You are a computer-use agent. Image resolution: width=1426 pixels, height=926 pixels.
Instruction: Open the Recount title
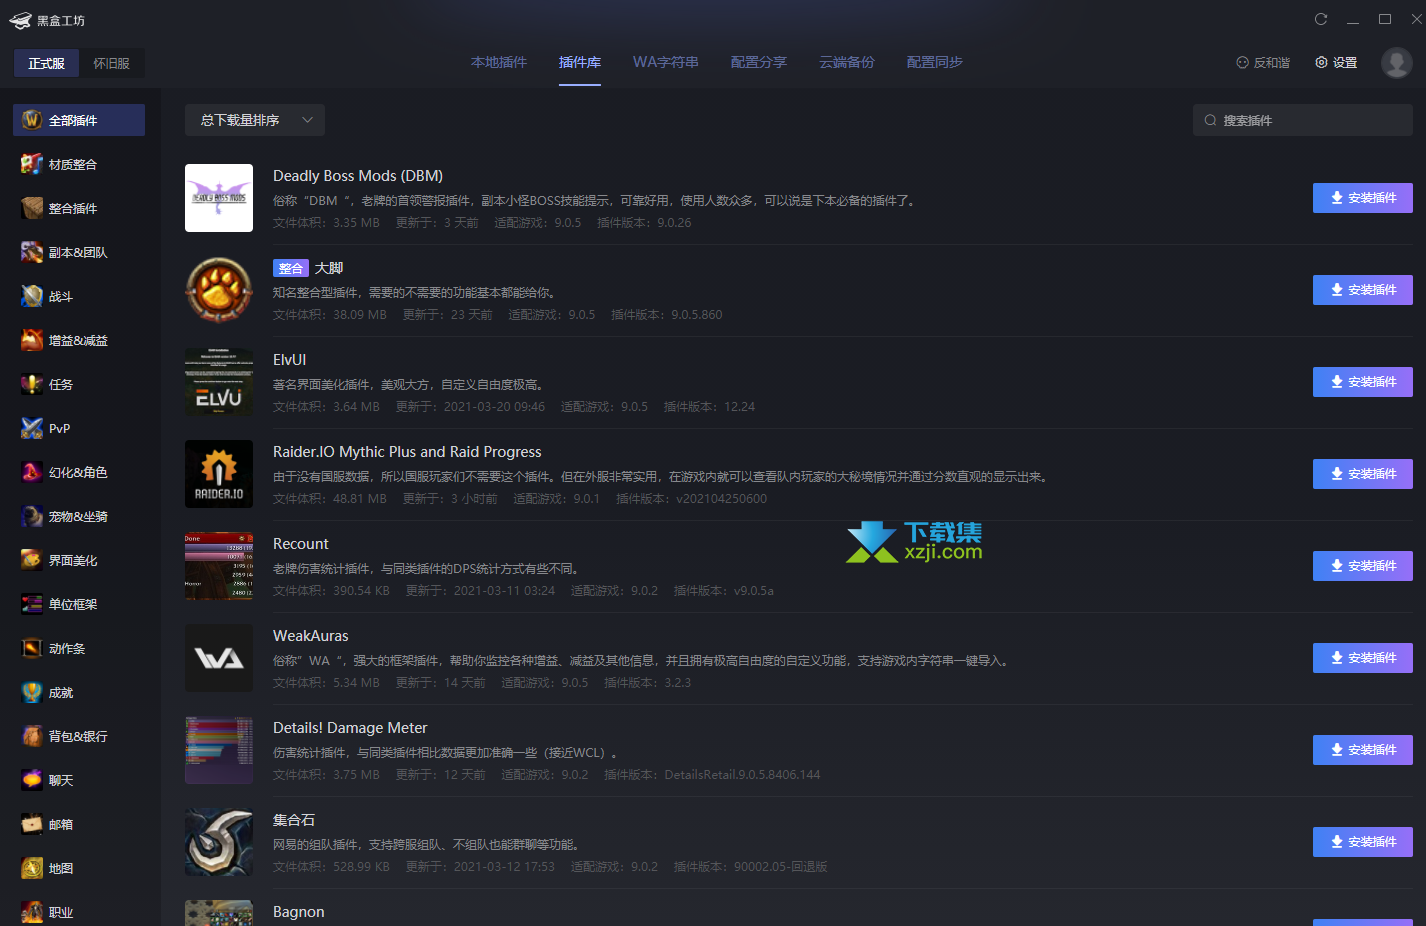coord(301,544)
